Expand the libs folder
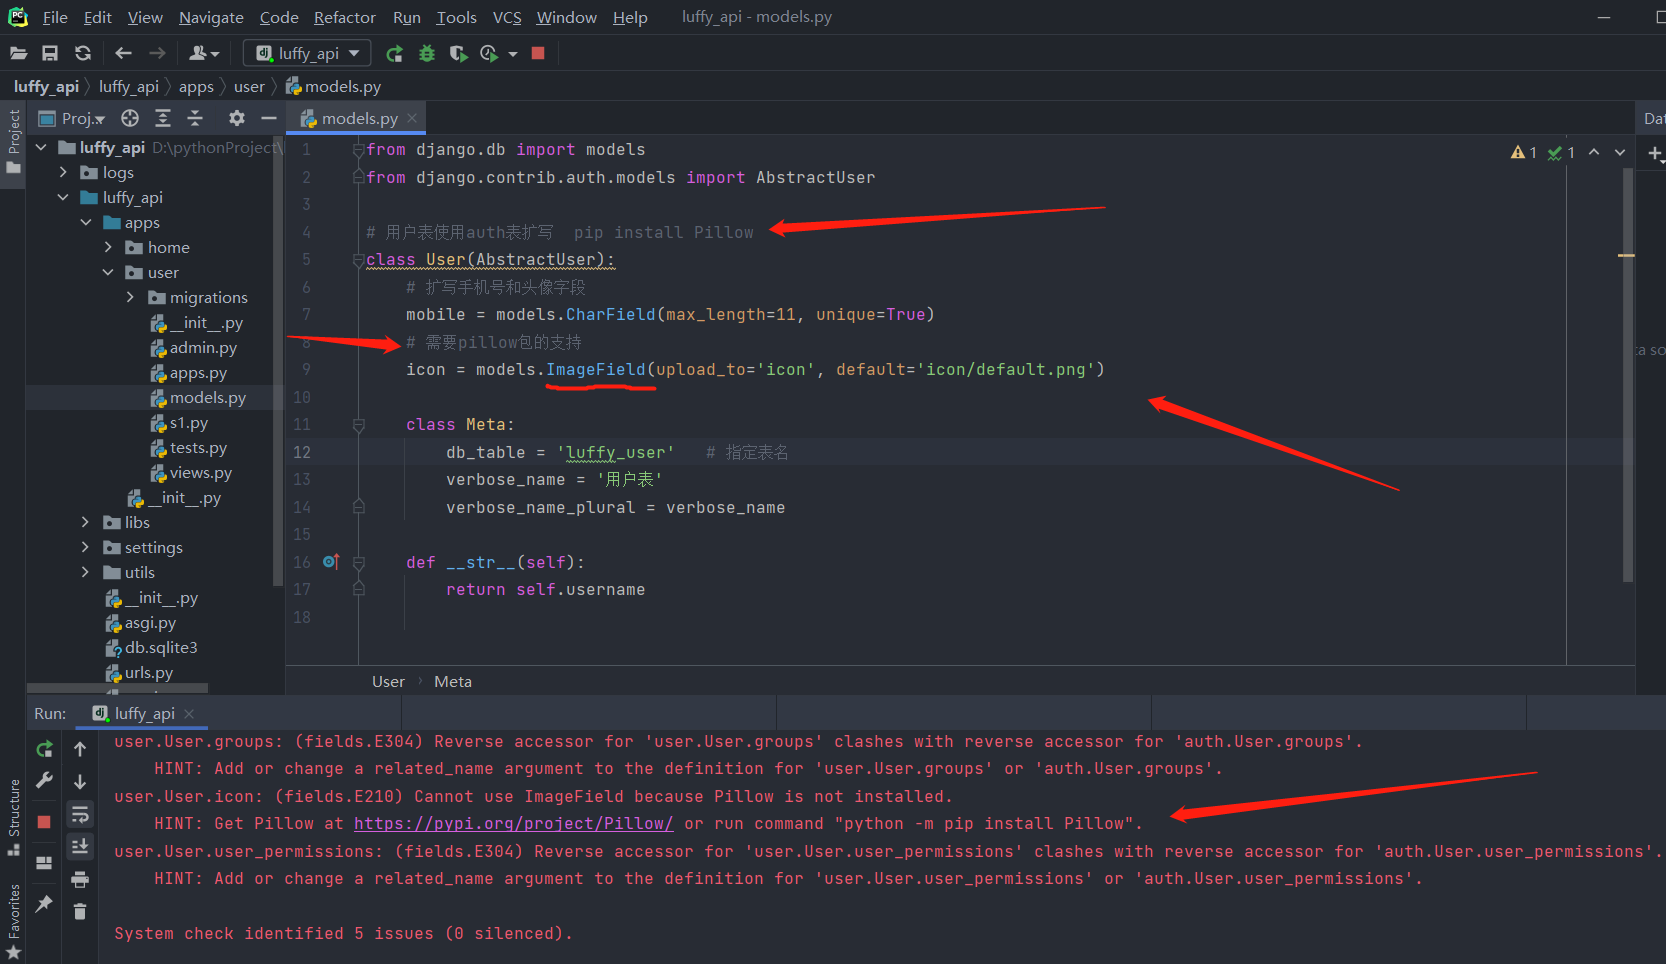This screenshot has width=1666, height=964. (86, 522)
